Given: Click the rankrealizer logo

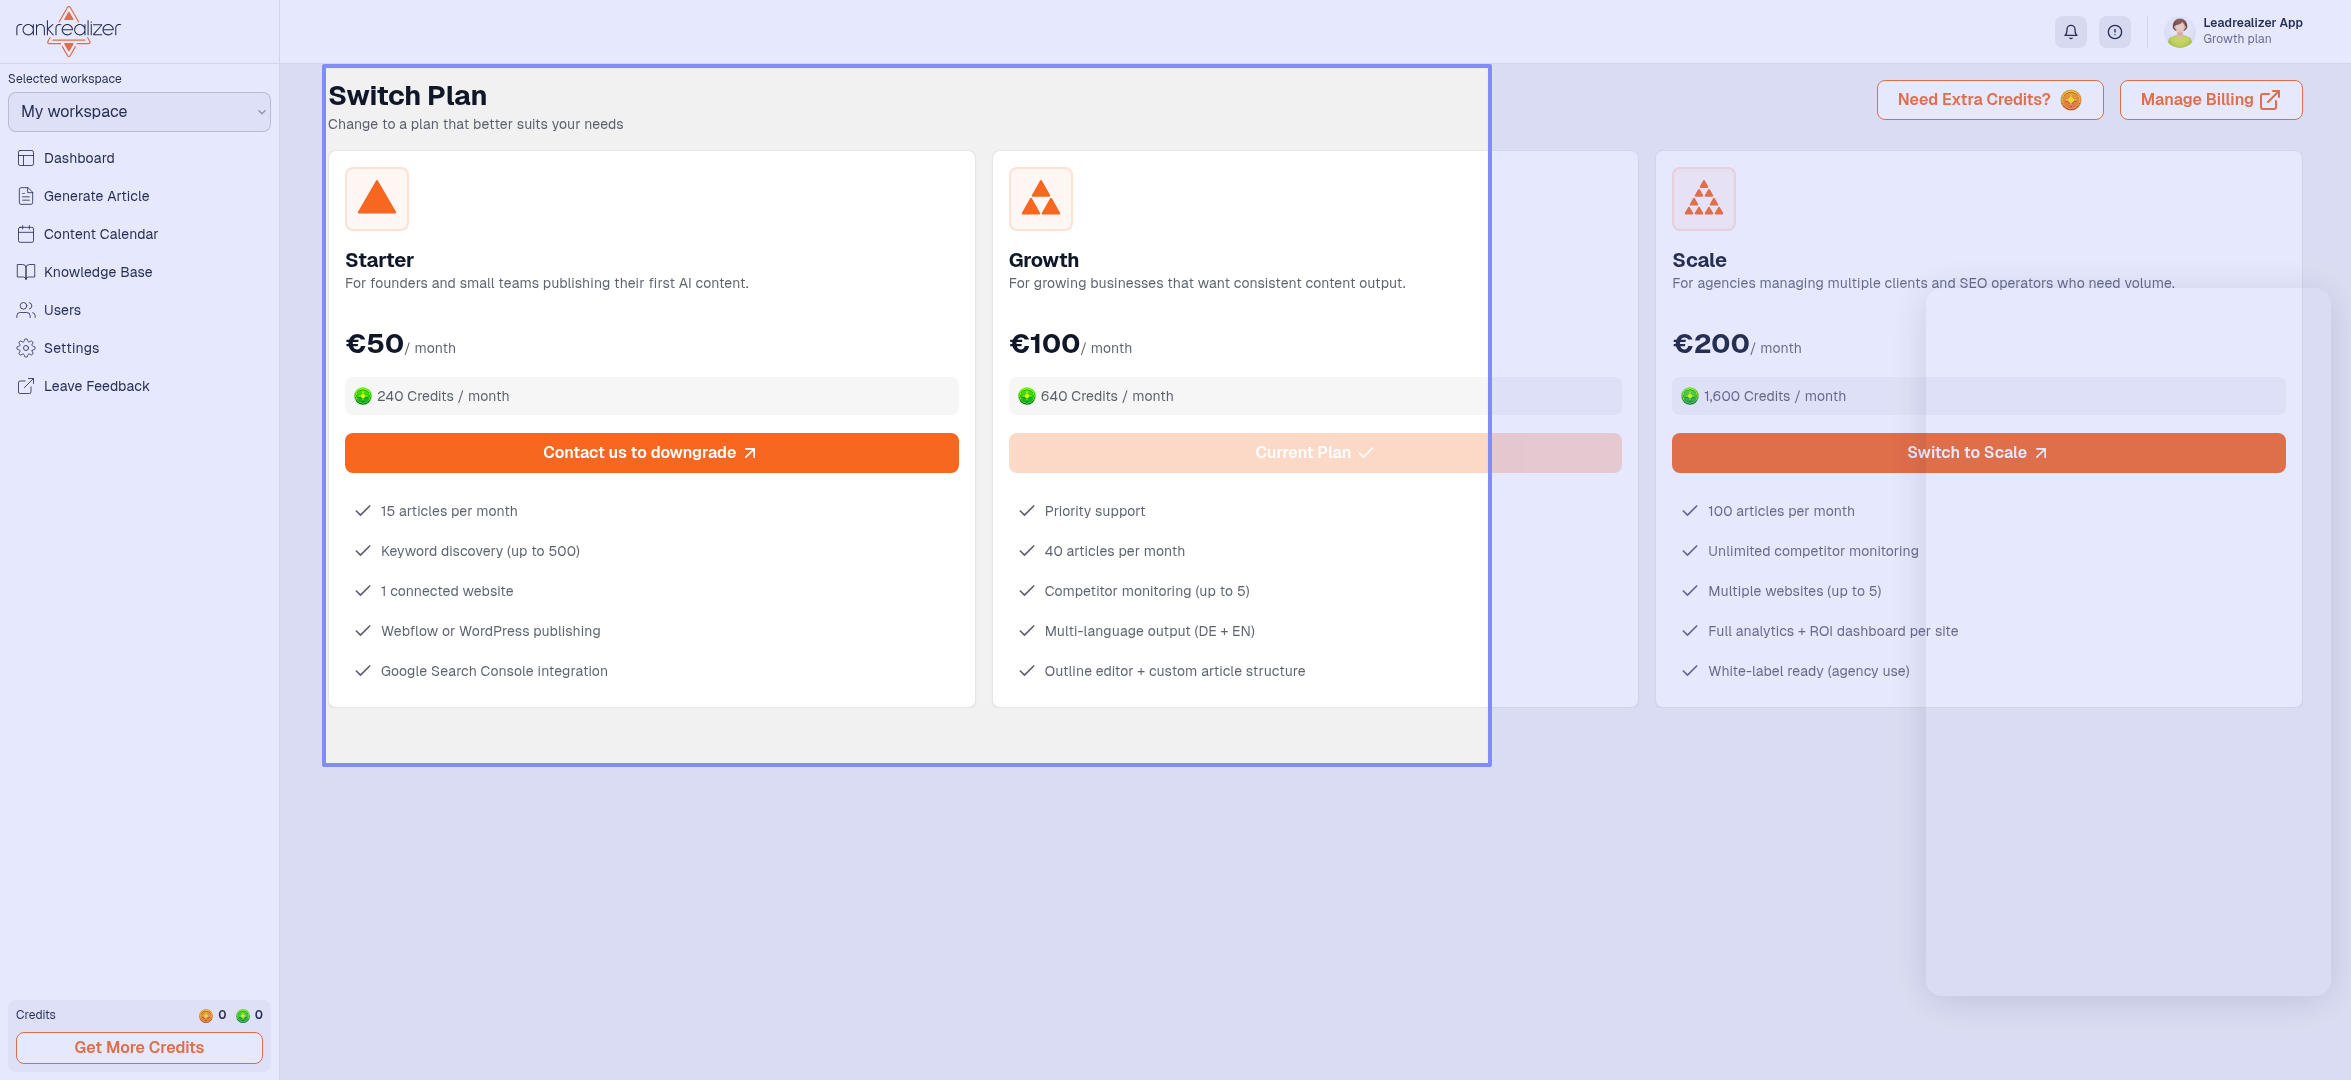Looking at the screenshot, I should 68,31.
